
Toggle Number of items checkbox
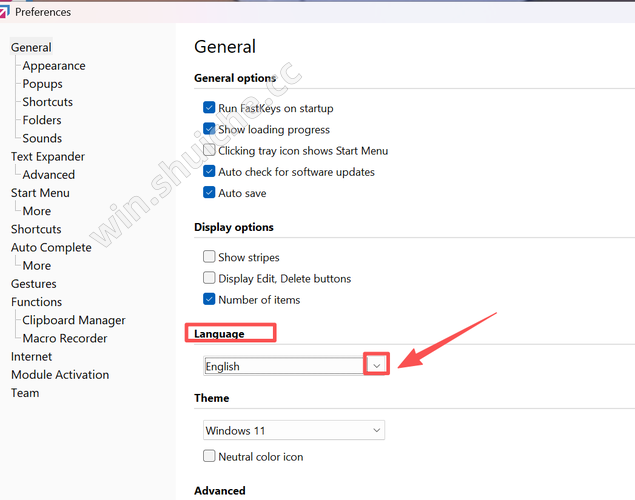pos(209,300)
